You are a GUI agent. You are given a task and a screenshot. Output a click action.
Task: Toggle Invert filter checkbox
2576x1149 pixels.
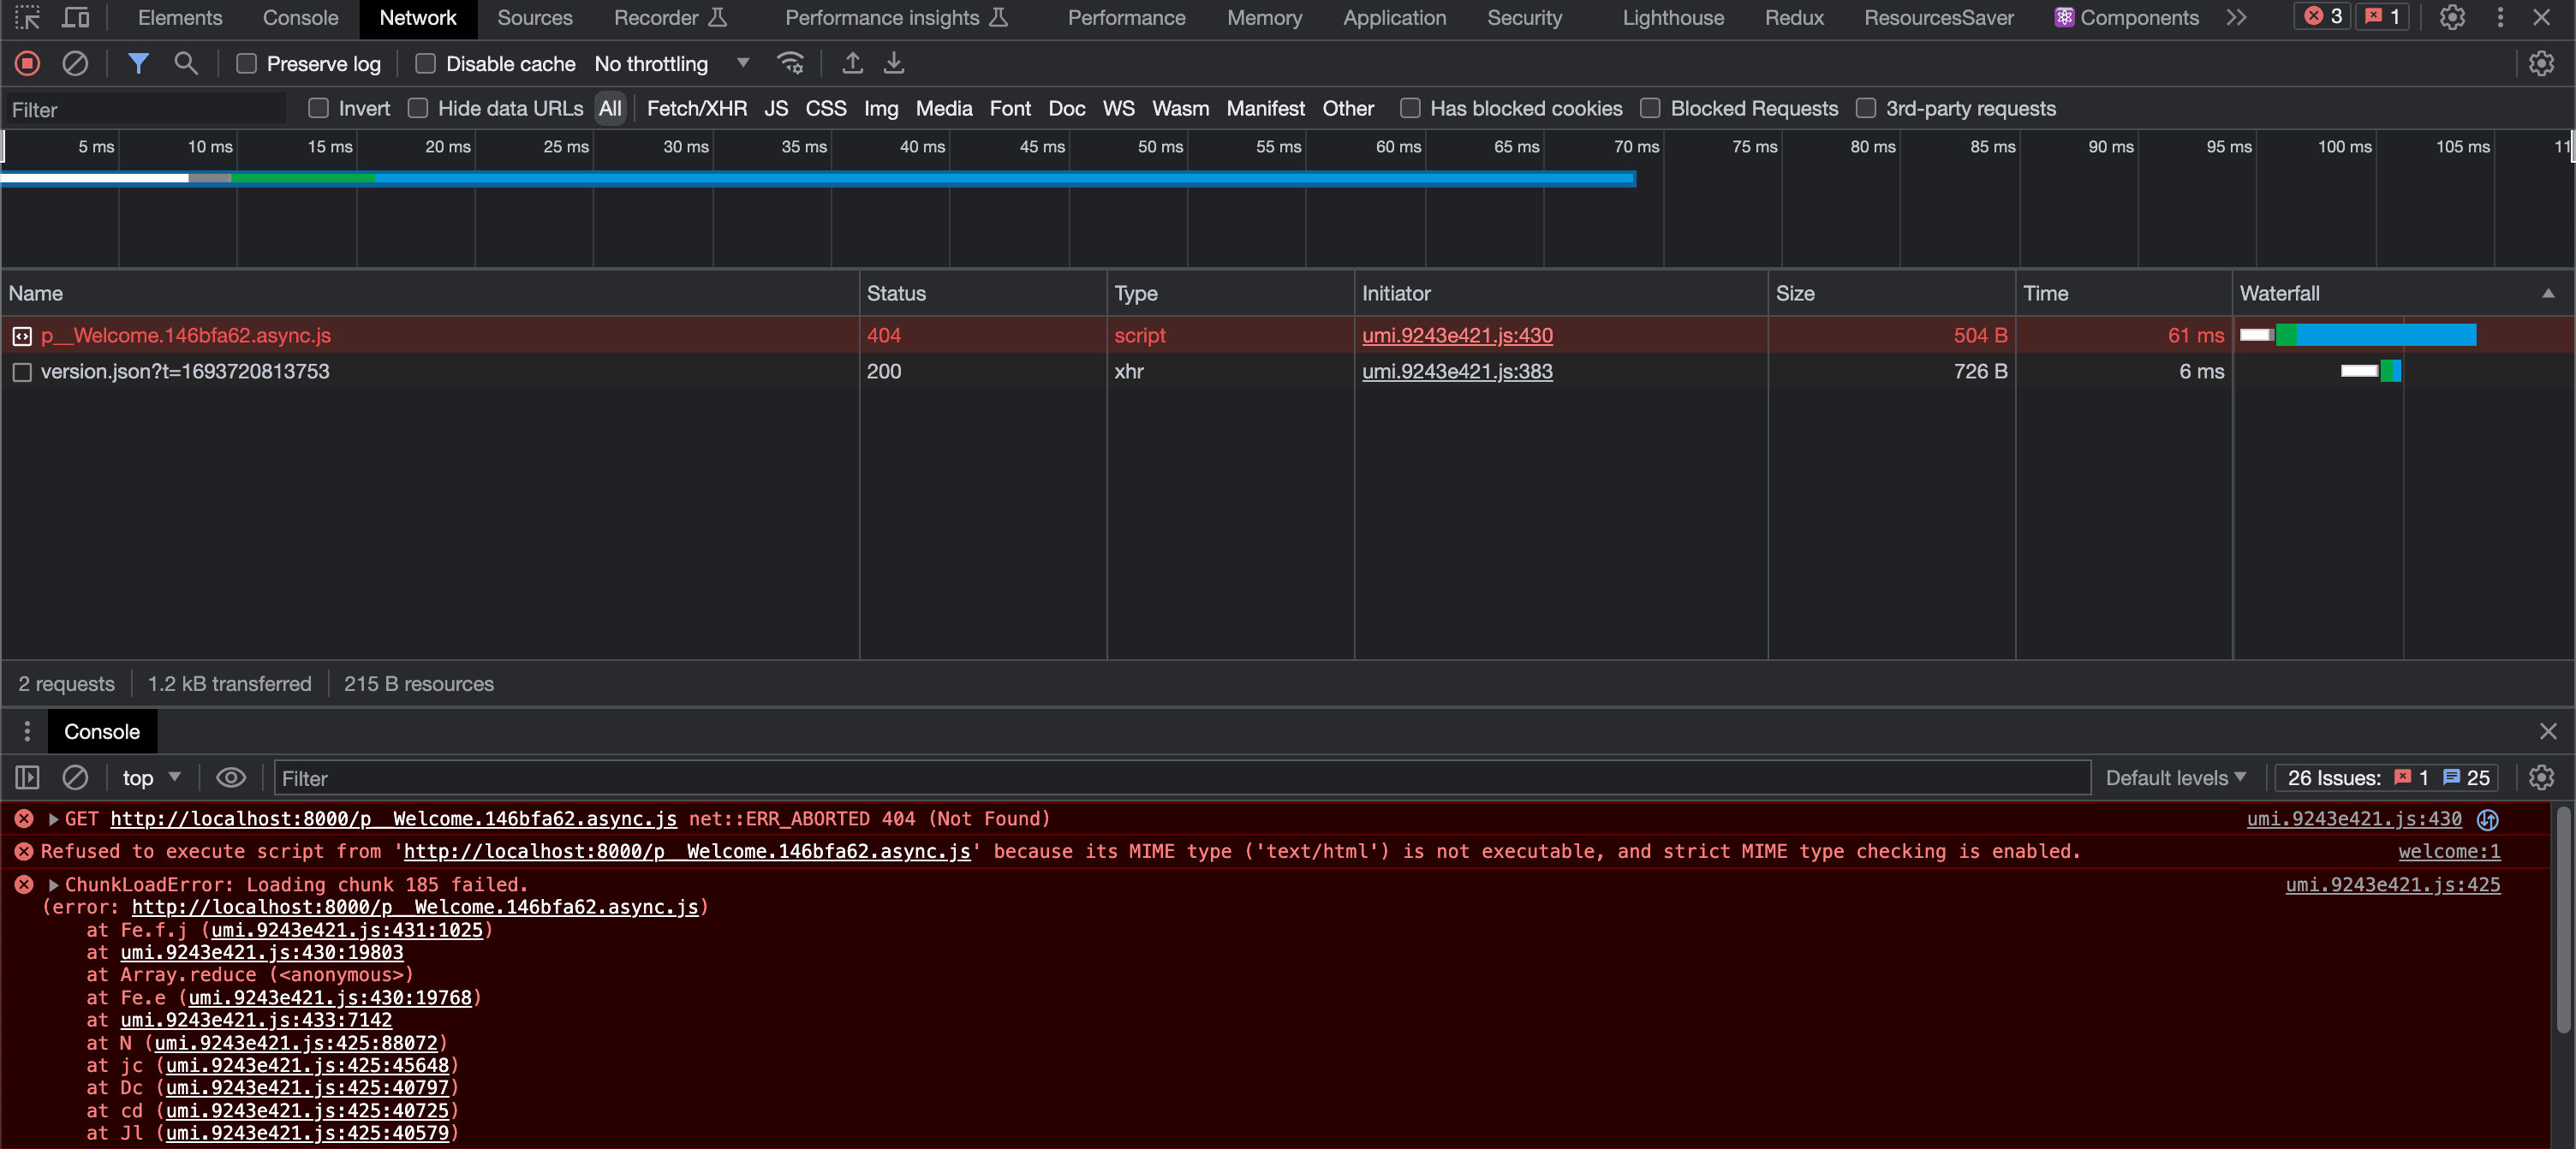click(x=319, y=109)
